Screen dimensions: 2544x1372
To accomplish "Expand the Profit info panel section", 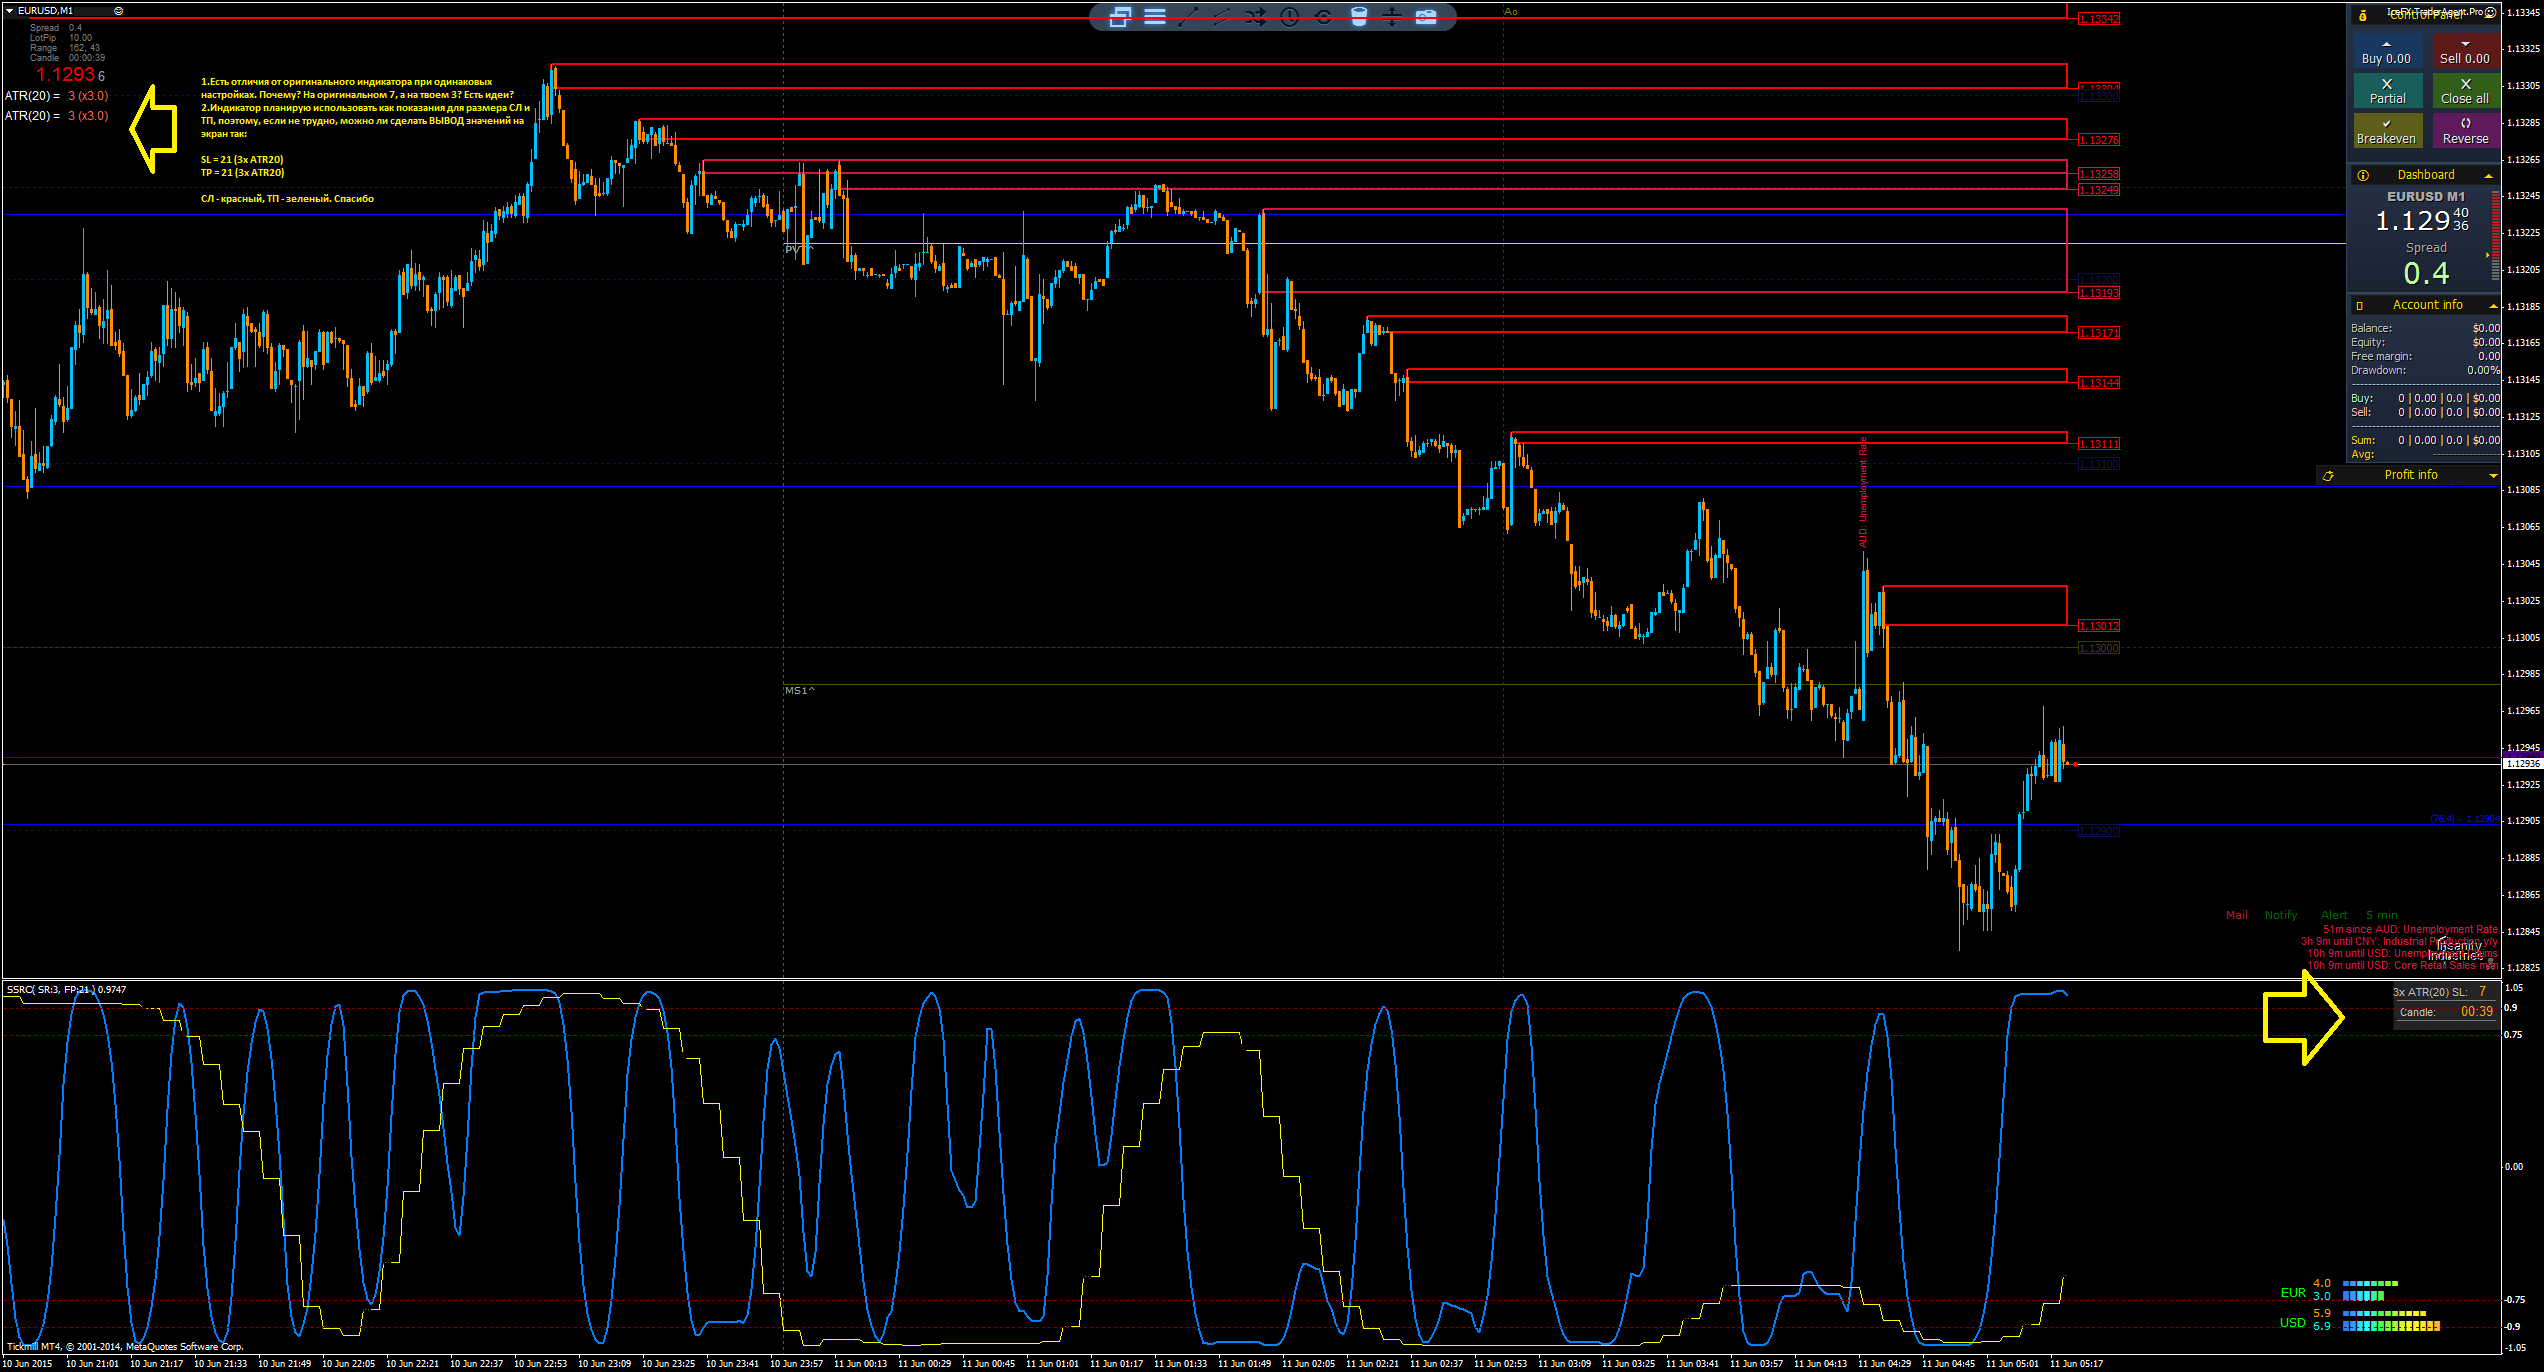I will click(2493, 476).
